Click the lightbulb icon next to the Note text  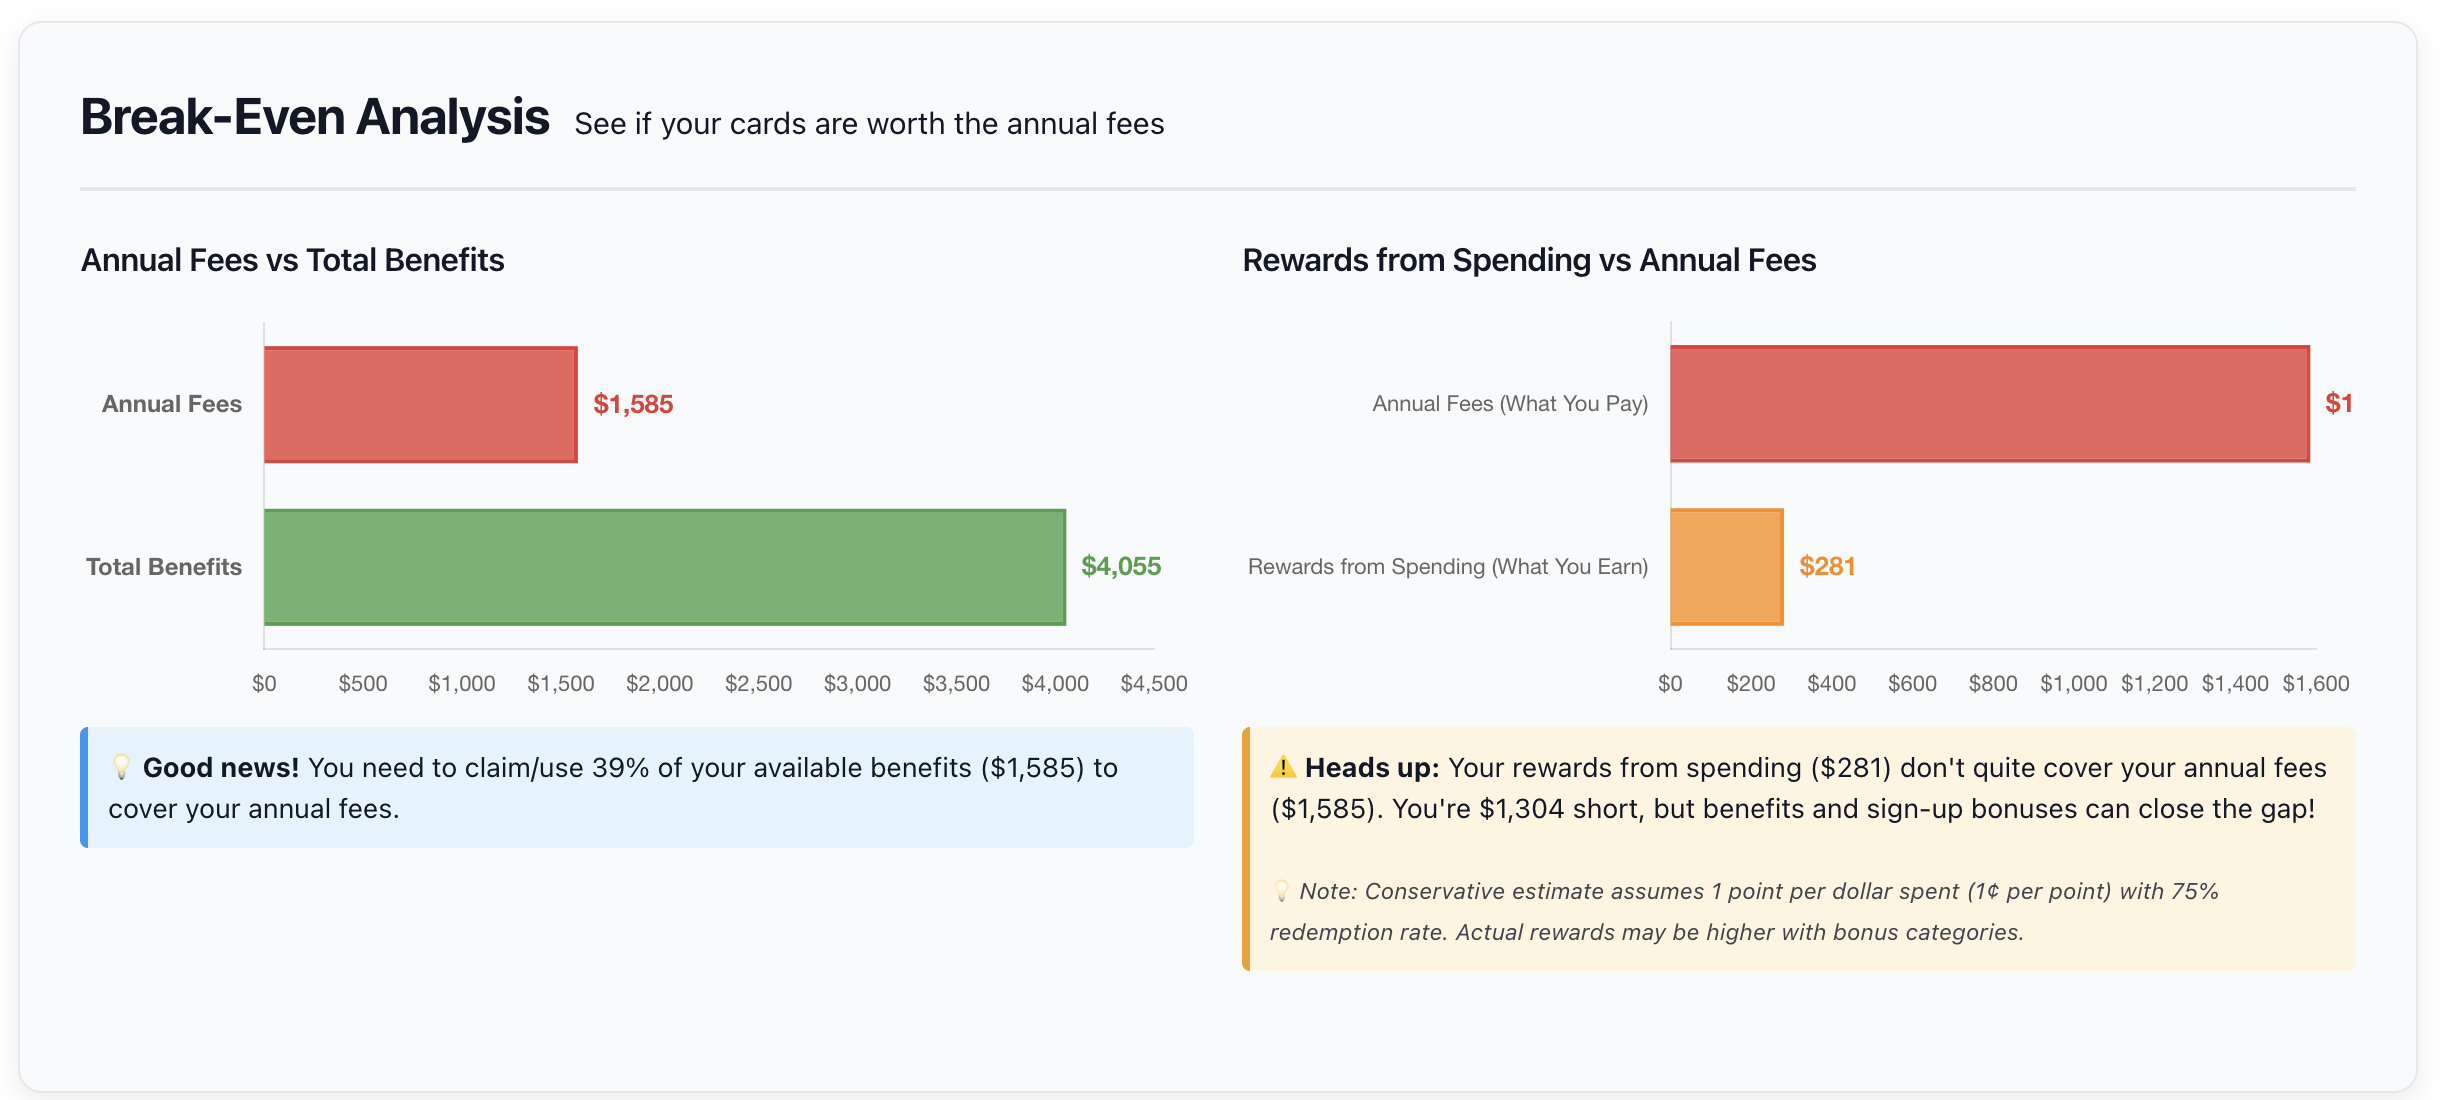pos(1281,890)
